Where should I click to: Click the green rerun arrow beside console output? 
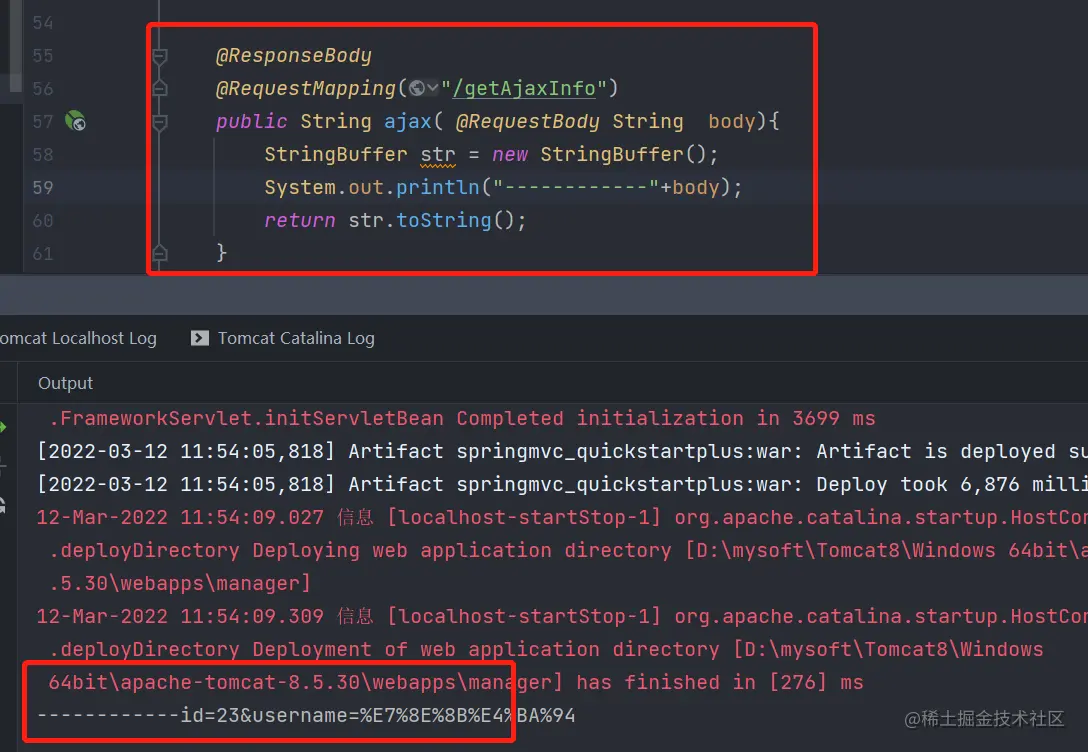[3, 427]
